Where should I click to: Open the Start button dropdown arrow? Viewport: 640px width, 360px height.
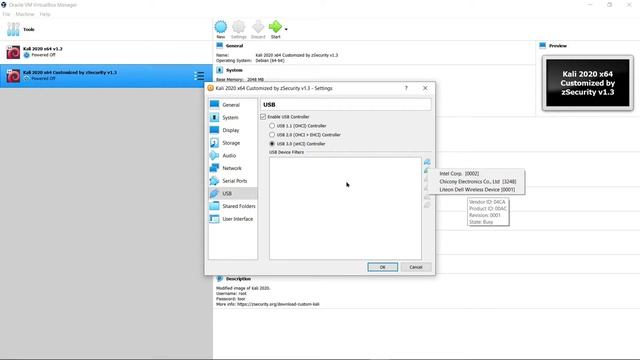coord(286,29)
